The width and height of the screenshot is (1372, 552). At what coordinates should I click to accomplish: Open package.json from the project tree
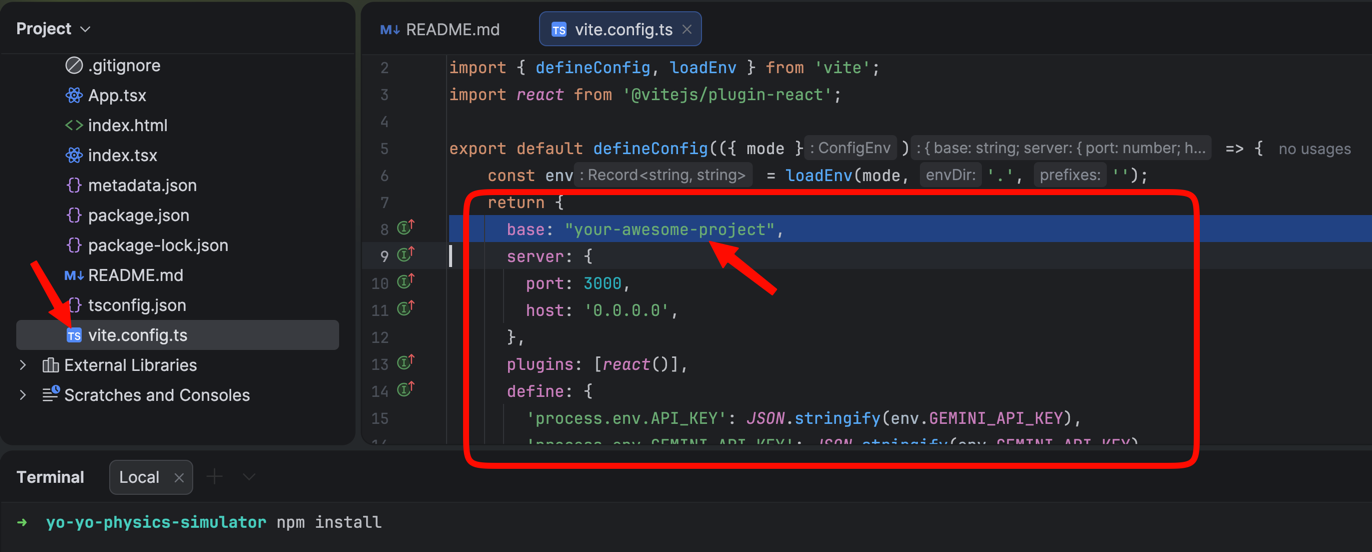coord(138,216)
